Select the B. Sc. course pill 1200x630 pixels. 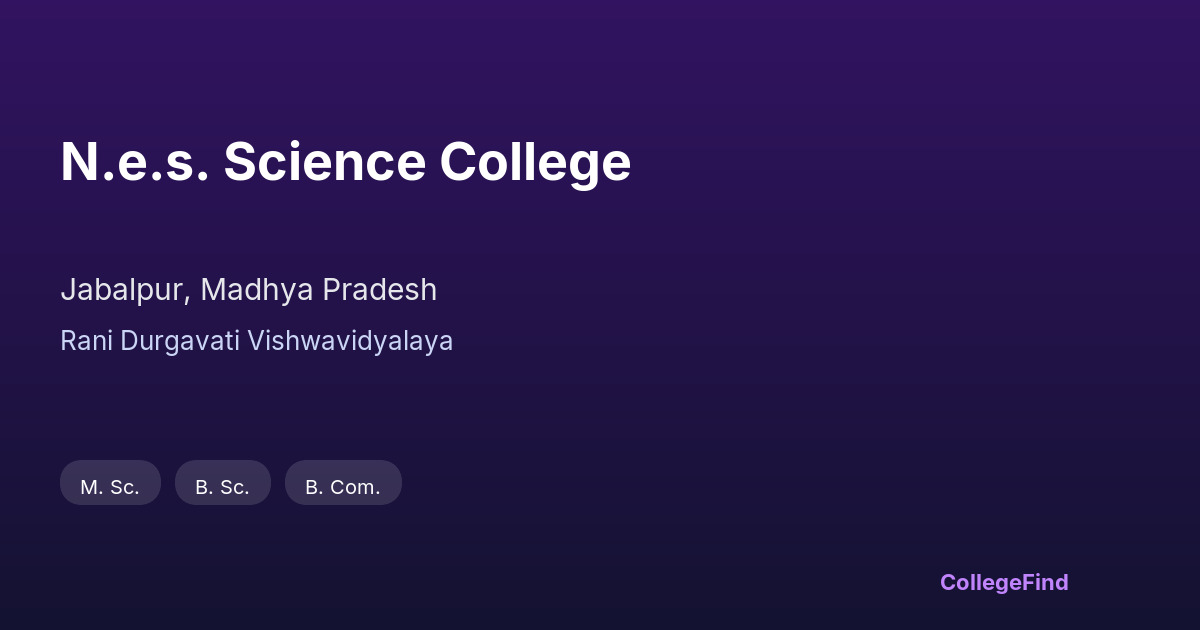(x=222, y=483)
